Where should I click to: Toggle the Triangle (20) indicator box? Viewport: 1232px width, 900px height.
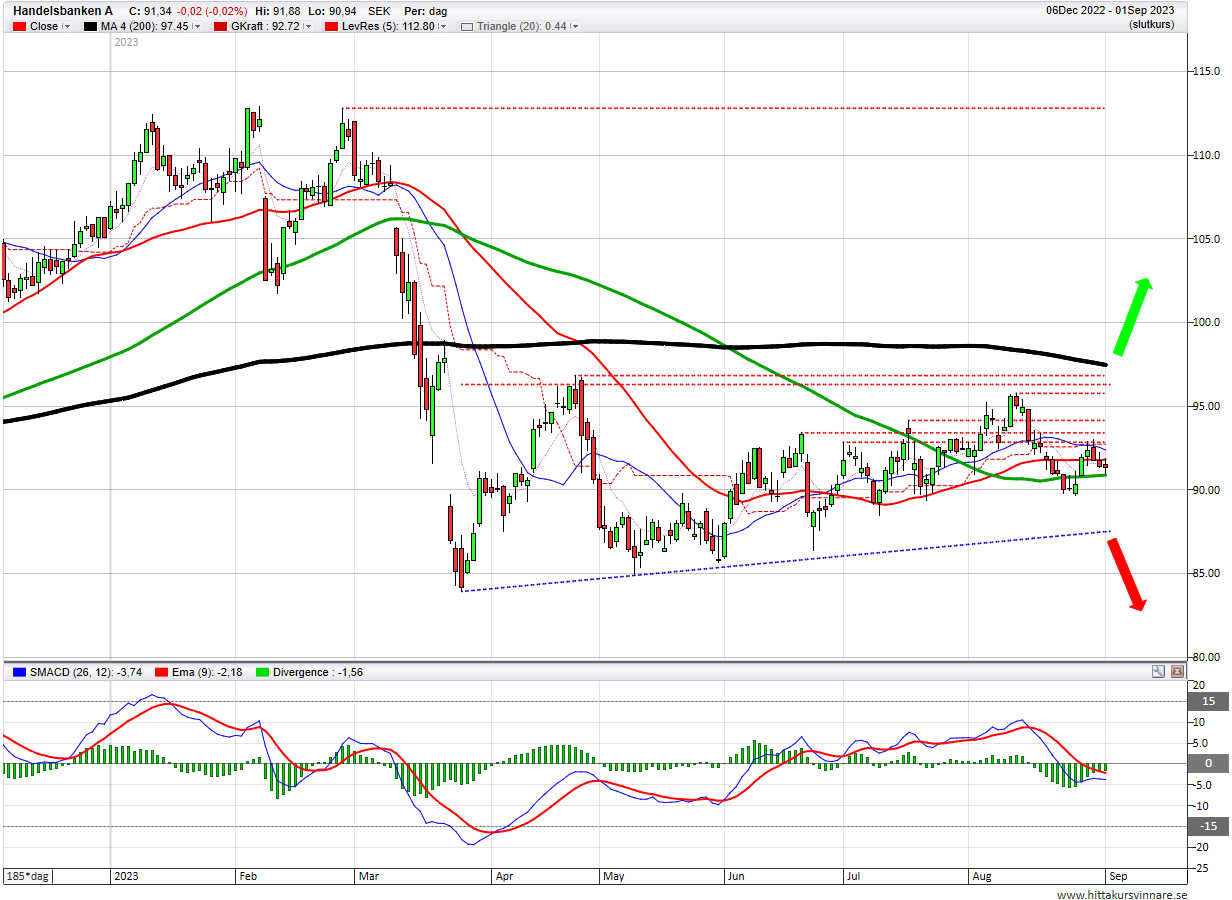pos(466,27)
